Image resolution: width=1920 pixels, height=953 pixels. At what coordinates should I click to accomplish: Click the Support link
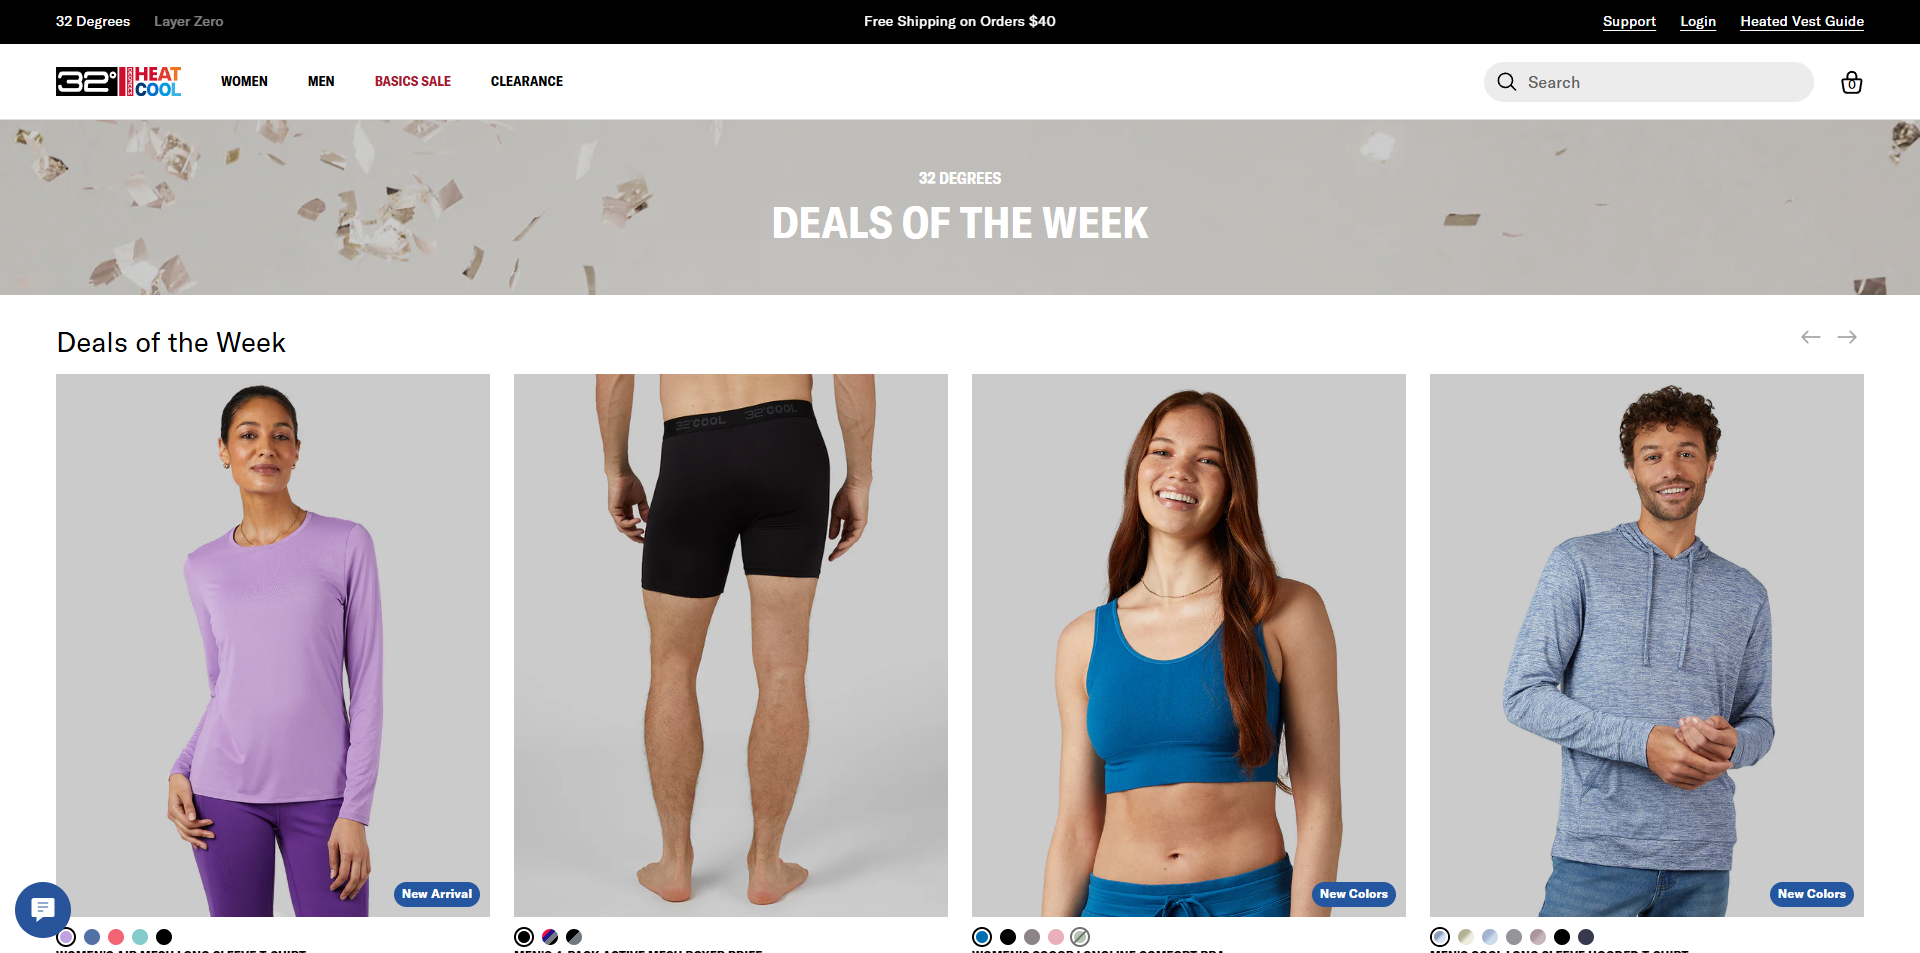point(1629,21)
